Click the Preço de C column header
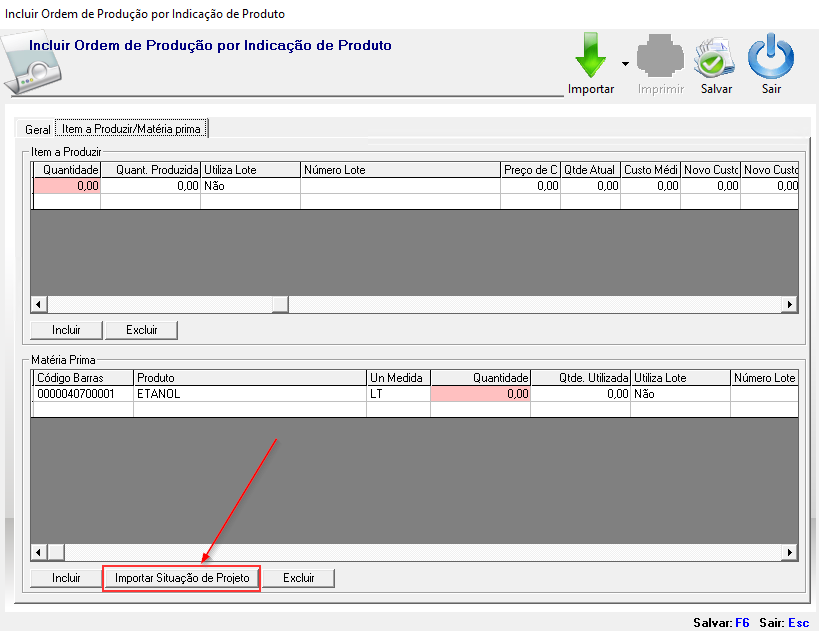 (x=531, y=170)
